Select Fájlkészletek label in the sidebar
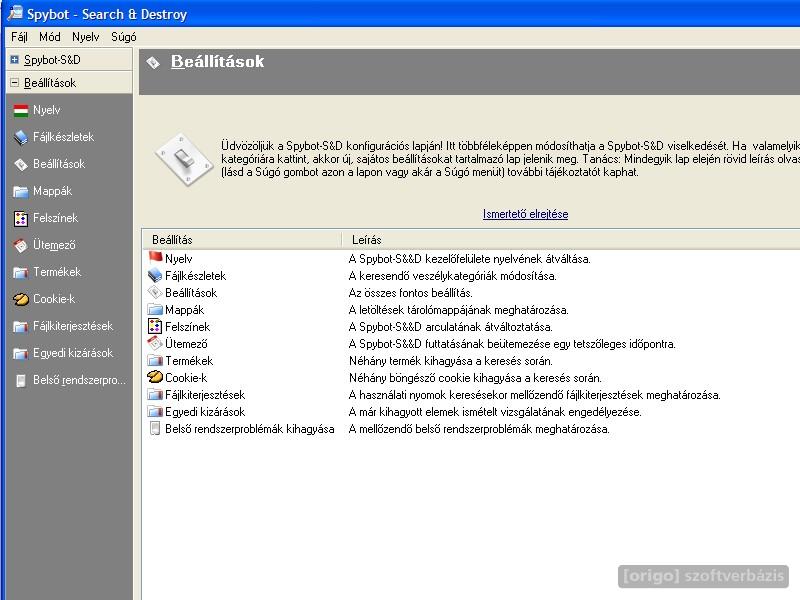 pyautogui.click(x=64, y=137)
